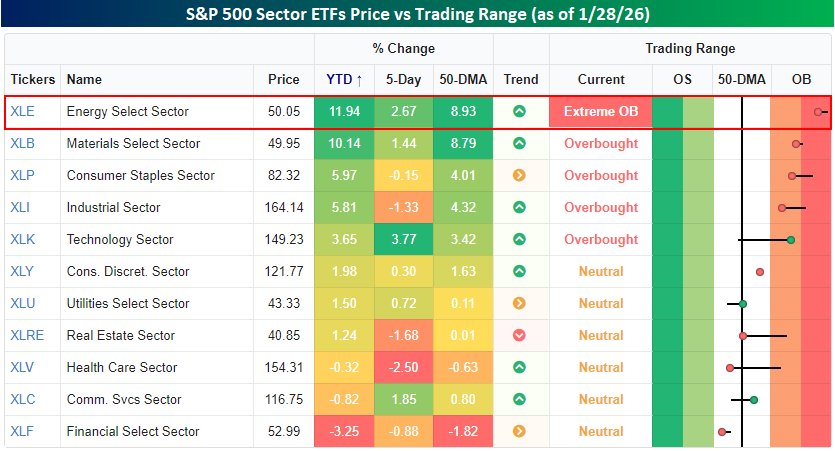Click the red downtrend icon for XLRE
The height and width of the screenshot is (451, 835).
(x=520, y=336)
